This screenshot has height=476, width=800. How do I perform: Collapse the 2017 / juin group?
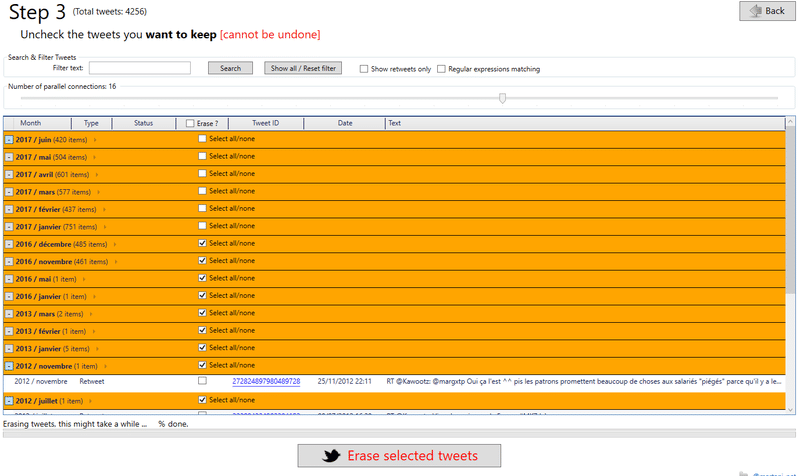[x=9, y=140]
